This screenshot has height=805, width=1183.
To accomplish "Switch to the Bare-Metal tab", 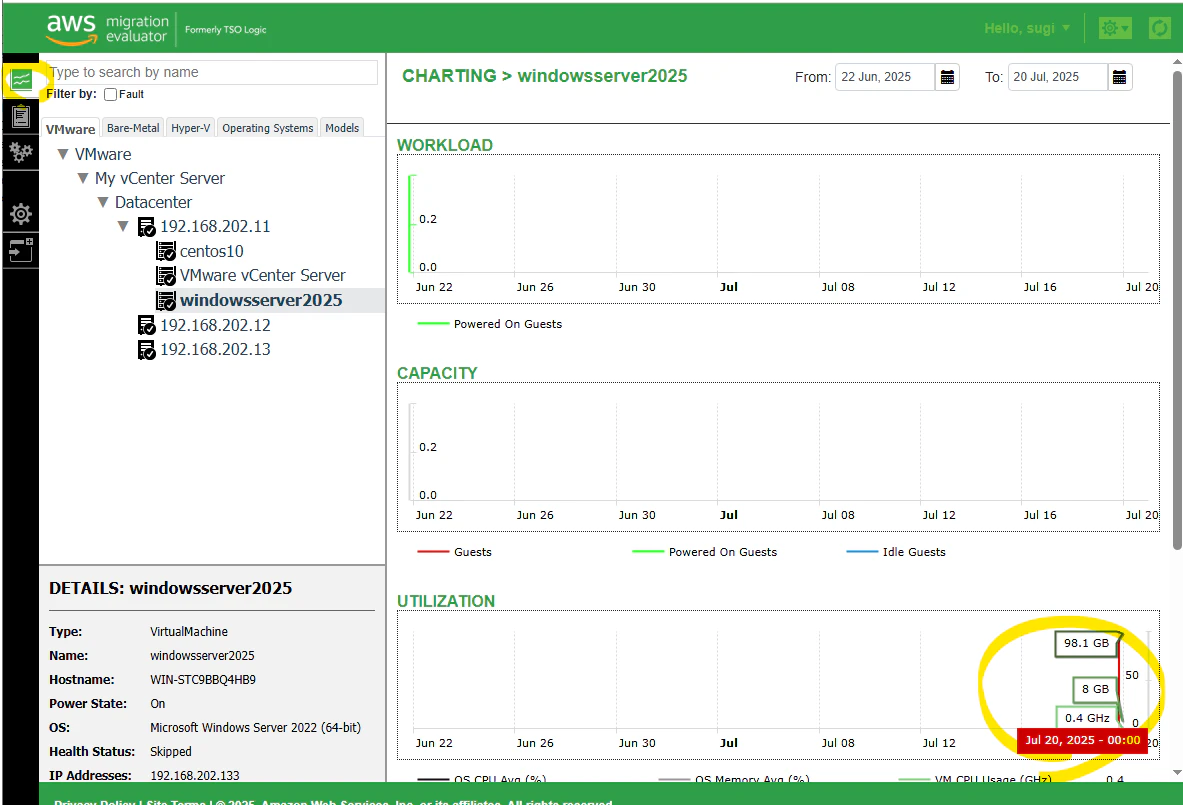I will [x=133, y=128].
